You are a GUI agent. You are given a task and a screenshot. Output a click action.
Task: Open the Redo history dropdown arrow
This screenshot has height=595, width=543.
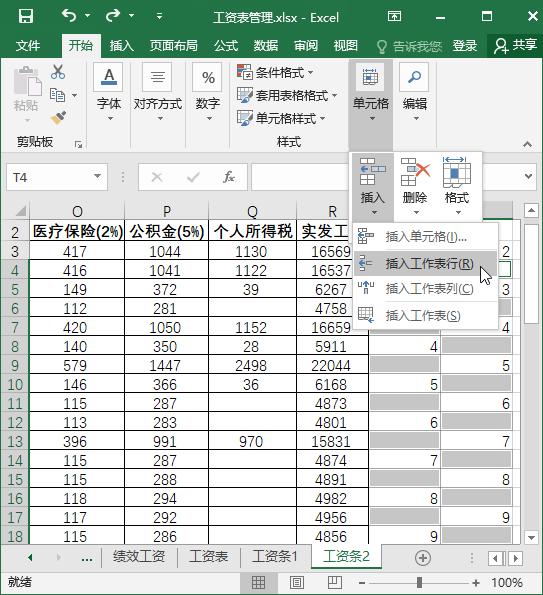point(131,16)
